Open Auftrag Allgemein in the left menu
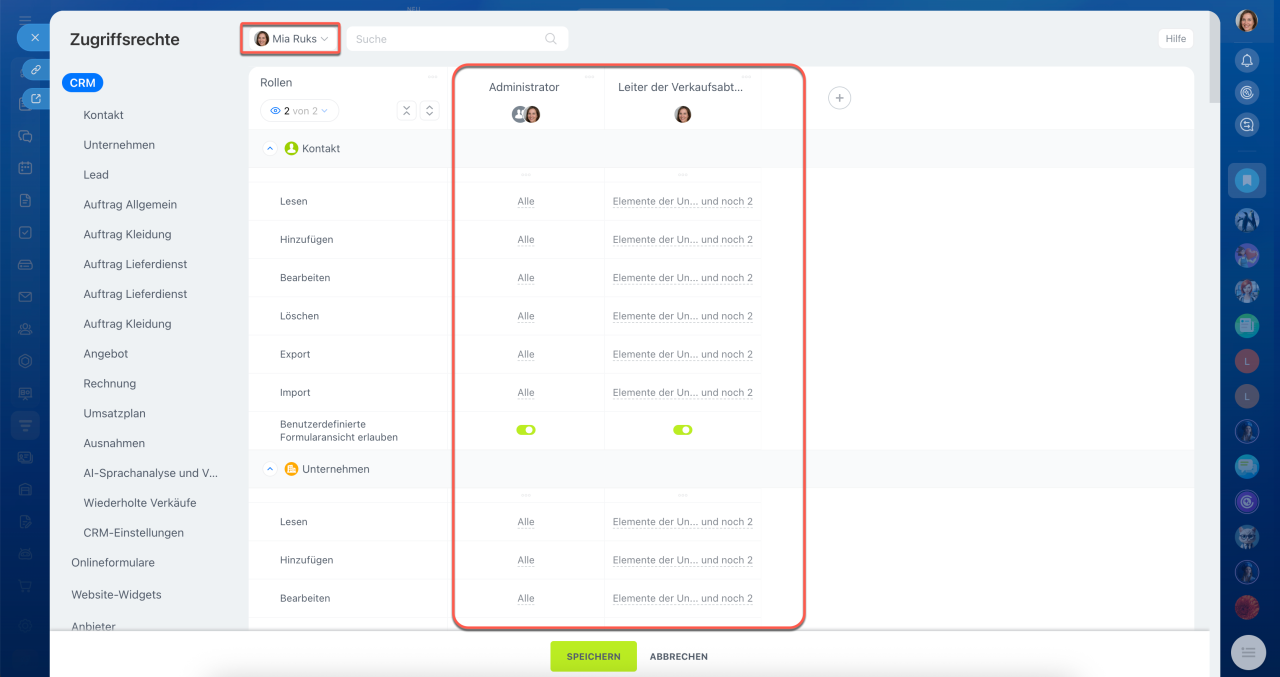 click(x=130, y=205)
